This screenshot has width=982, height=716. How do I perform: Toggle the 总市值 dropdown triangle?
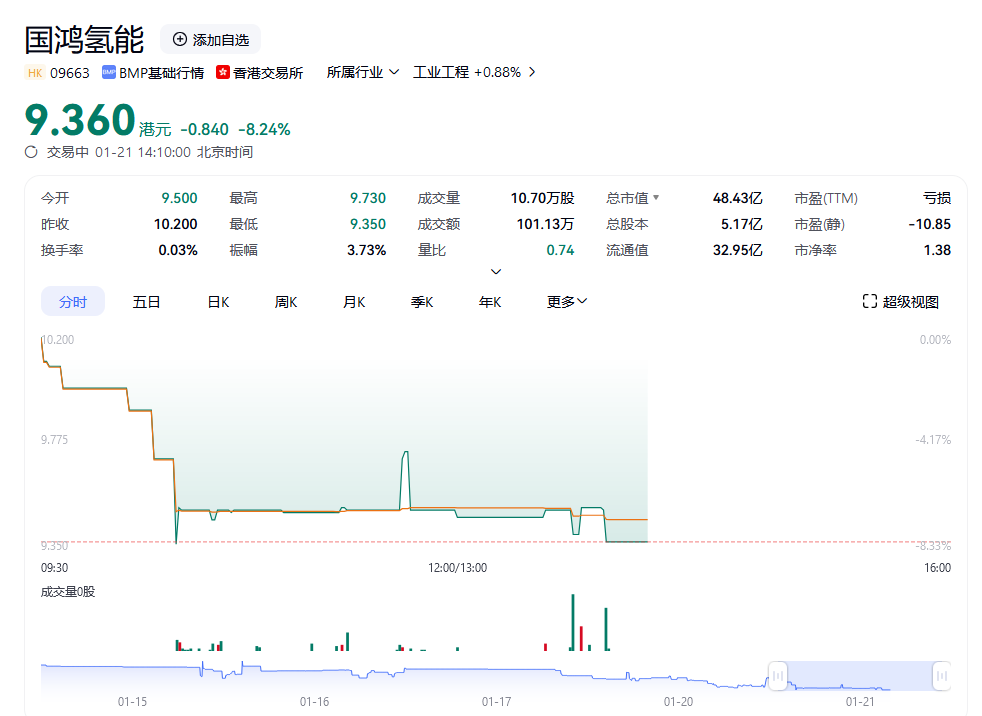(x=656, y=198)
